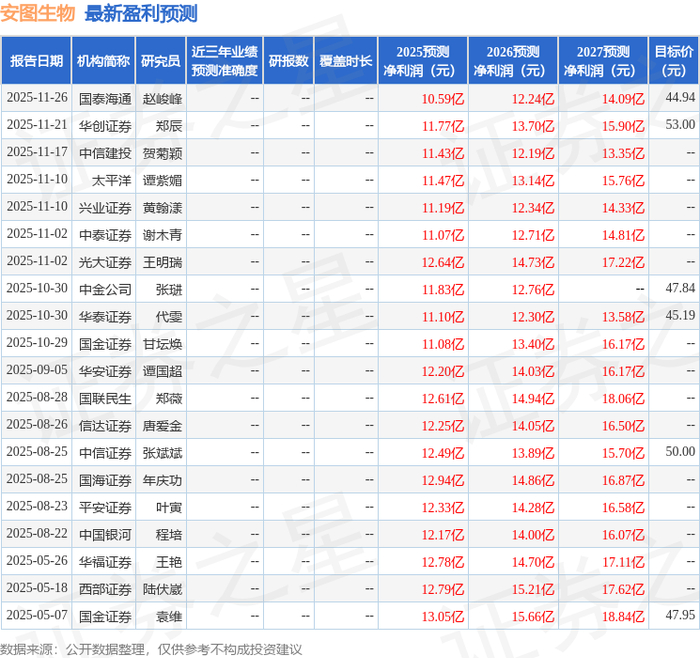Select the 报告日期 column header

pyautogui.click(x=36, y=61)
